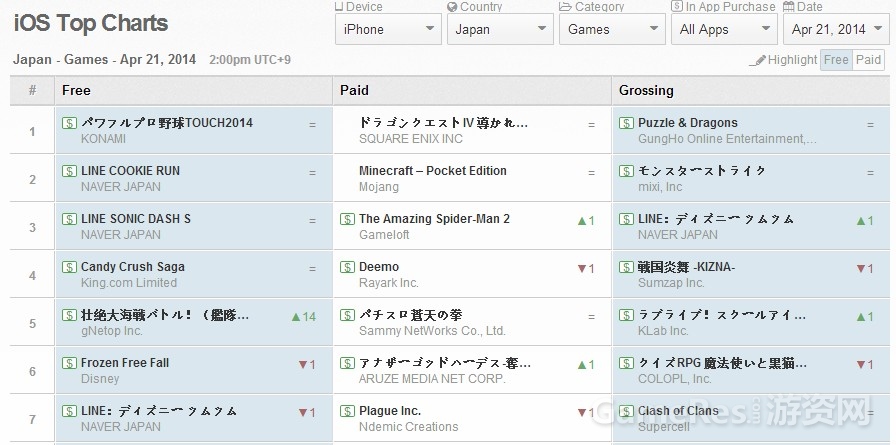Click publisher GungHo Online Entertainment
The width and height of the screenshot is (896, 445).
pos(727,139)
